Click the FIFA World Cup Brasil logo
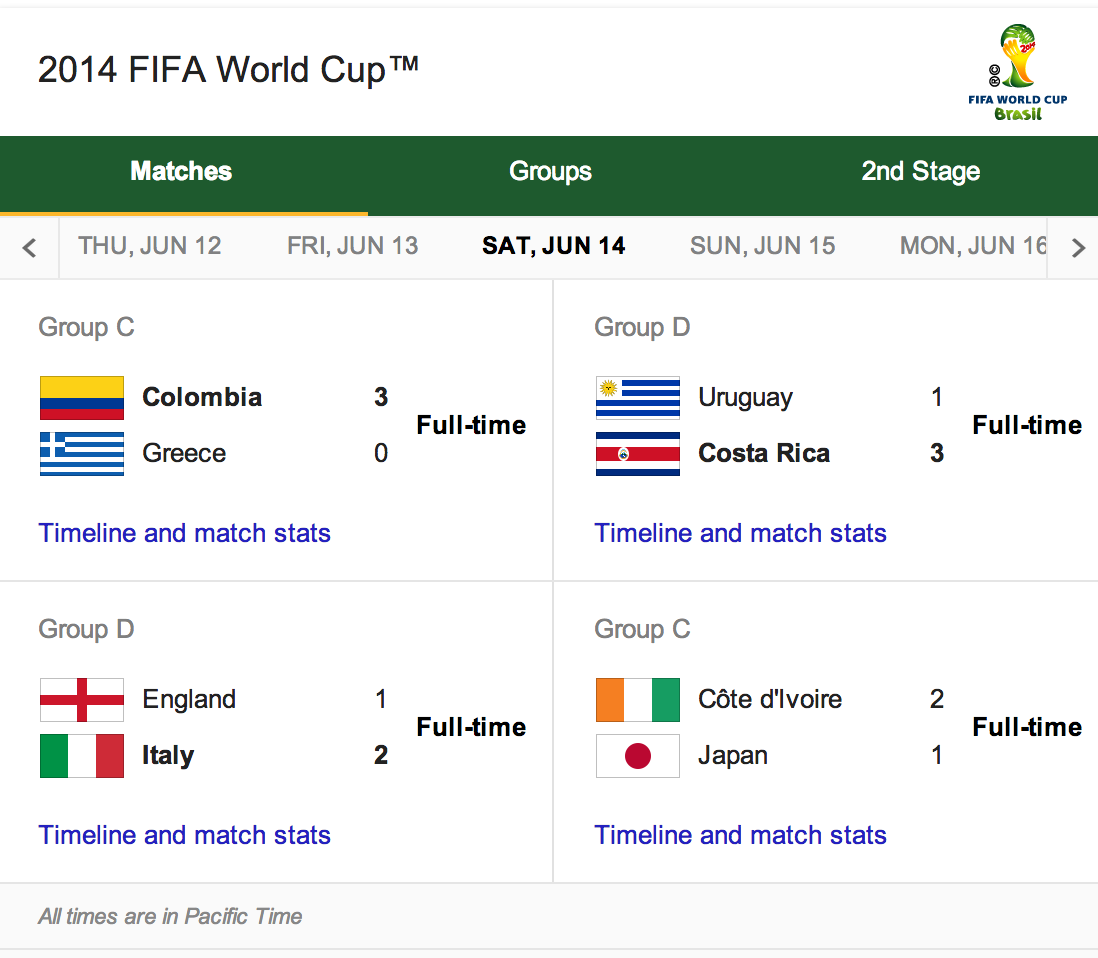Image resolution: width=1098 pixels, height=958 pixels. coord(1017,73)
